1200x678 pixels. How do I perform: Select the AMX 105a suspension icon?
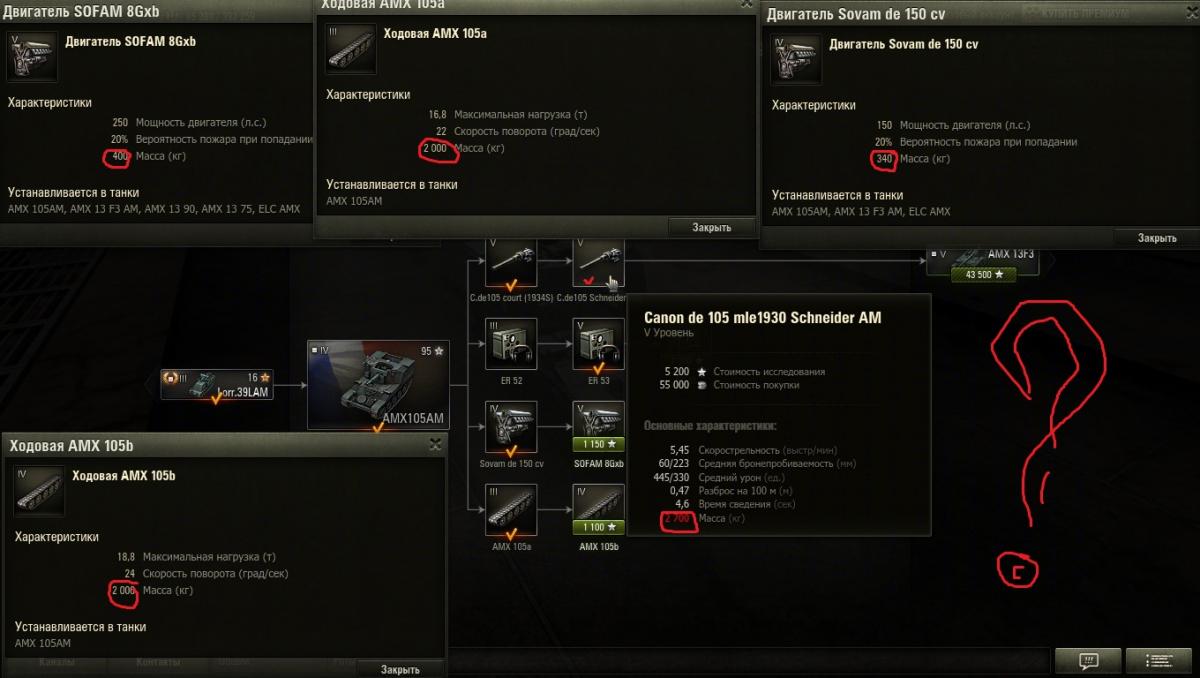tap(511, 510)
